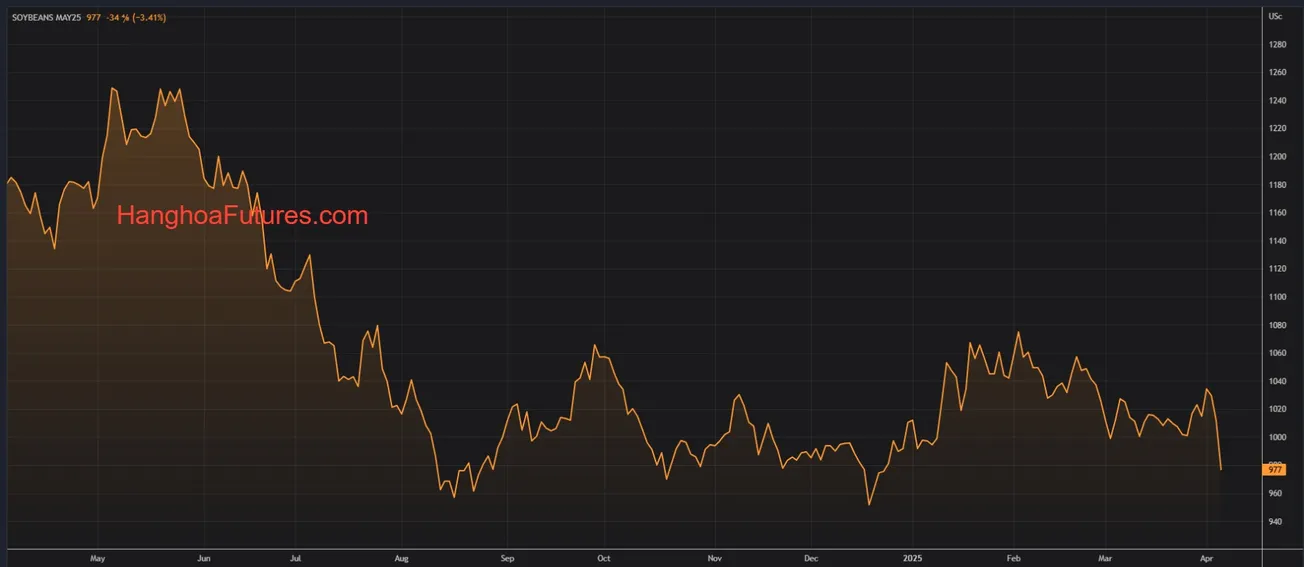Click the -3.41% price change label
This screenshot has width=1304, height=567.
point(147,18)
